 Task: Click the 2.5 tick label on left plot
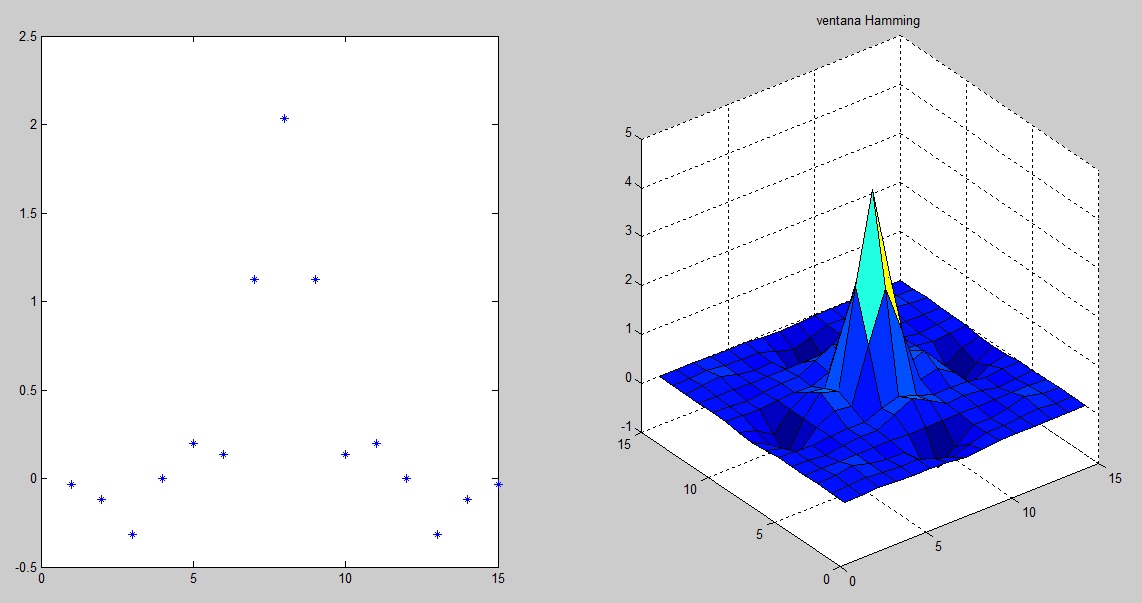click(29, 37)
